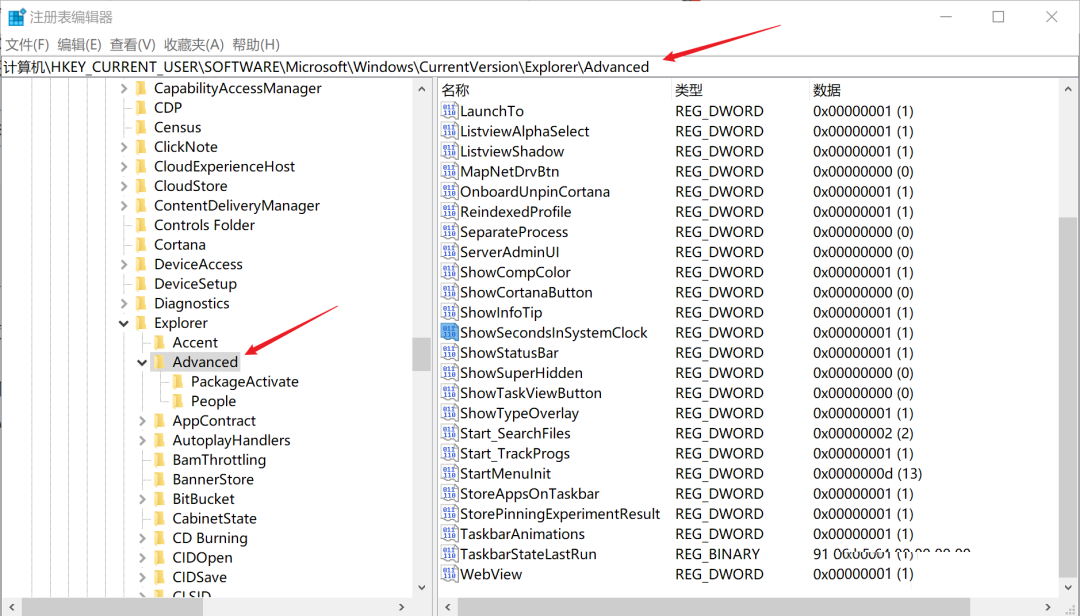This screenshot has width=1080, height=616.
Task: Expand the CIDSave node
Action: [x=142, y=577]
